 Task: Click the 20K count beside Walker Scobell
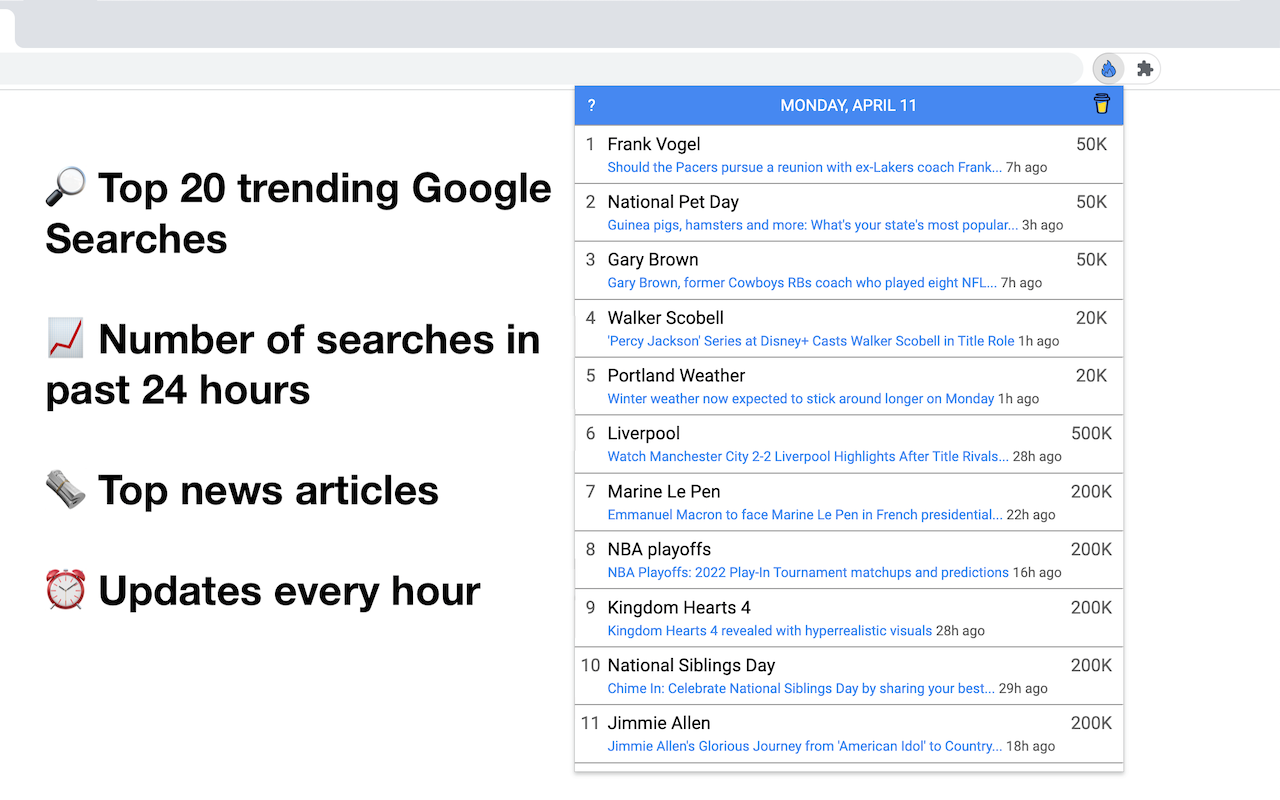[x=1092, y=318]
